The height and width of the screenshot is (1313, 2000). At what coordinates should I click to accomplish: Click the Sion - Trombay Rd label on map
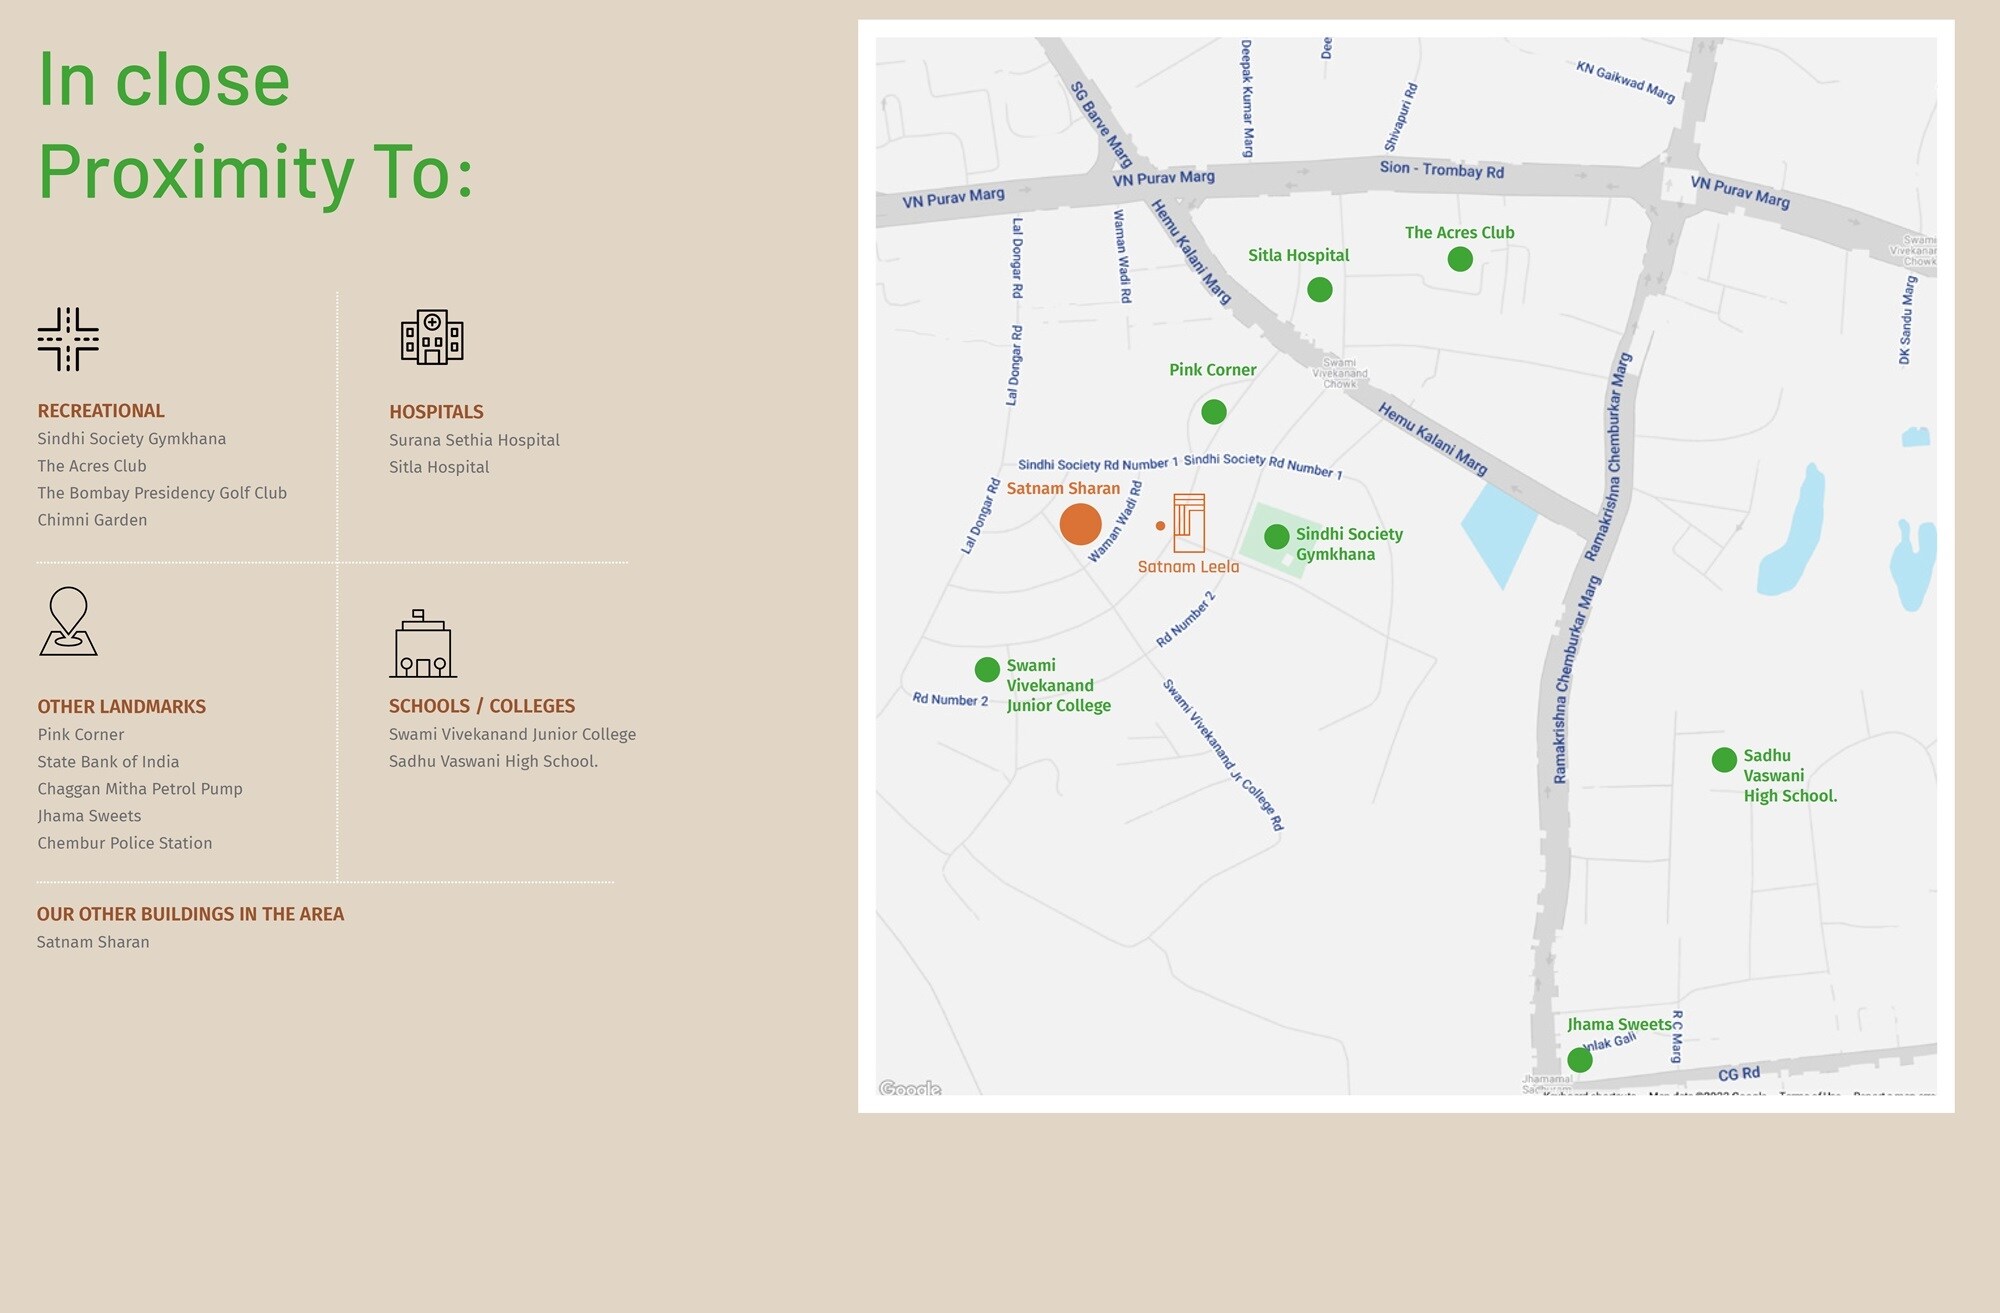[x=1441, y=170]
